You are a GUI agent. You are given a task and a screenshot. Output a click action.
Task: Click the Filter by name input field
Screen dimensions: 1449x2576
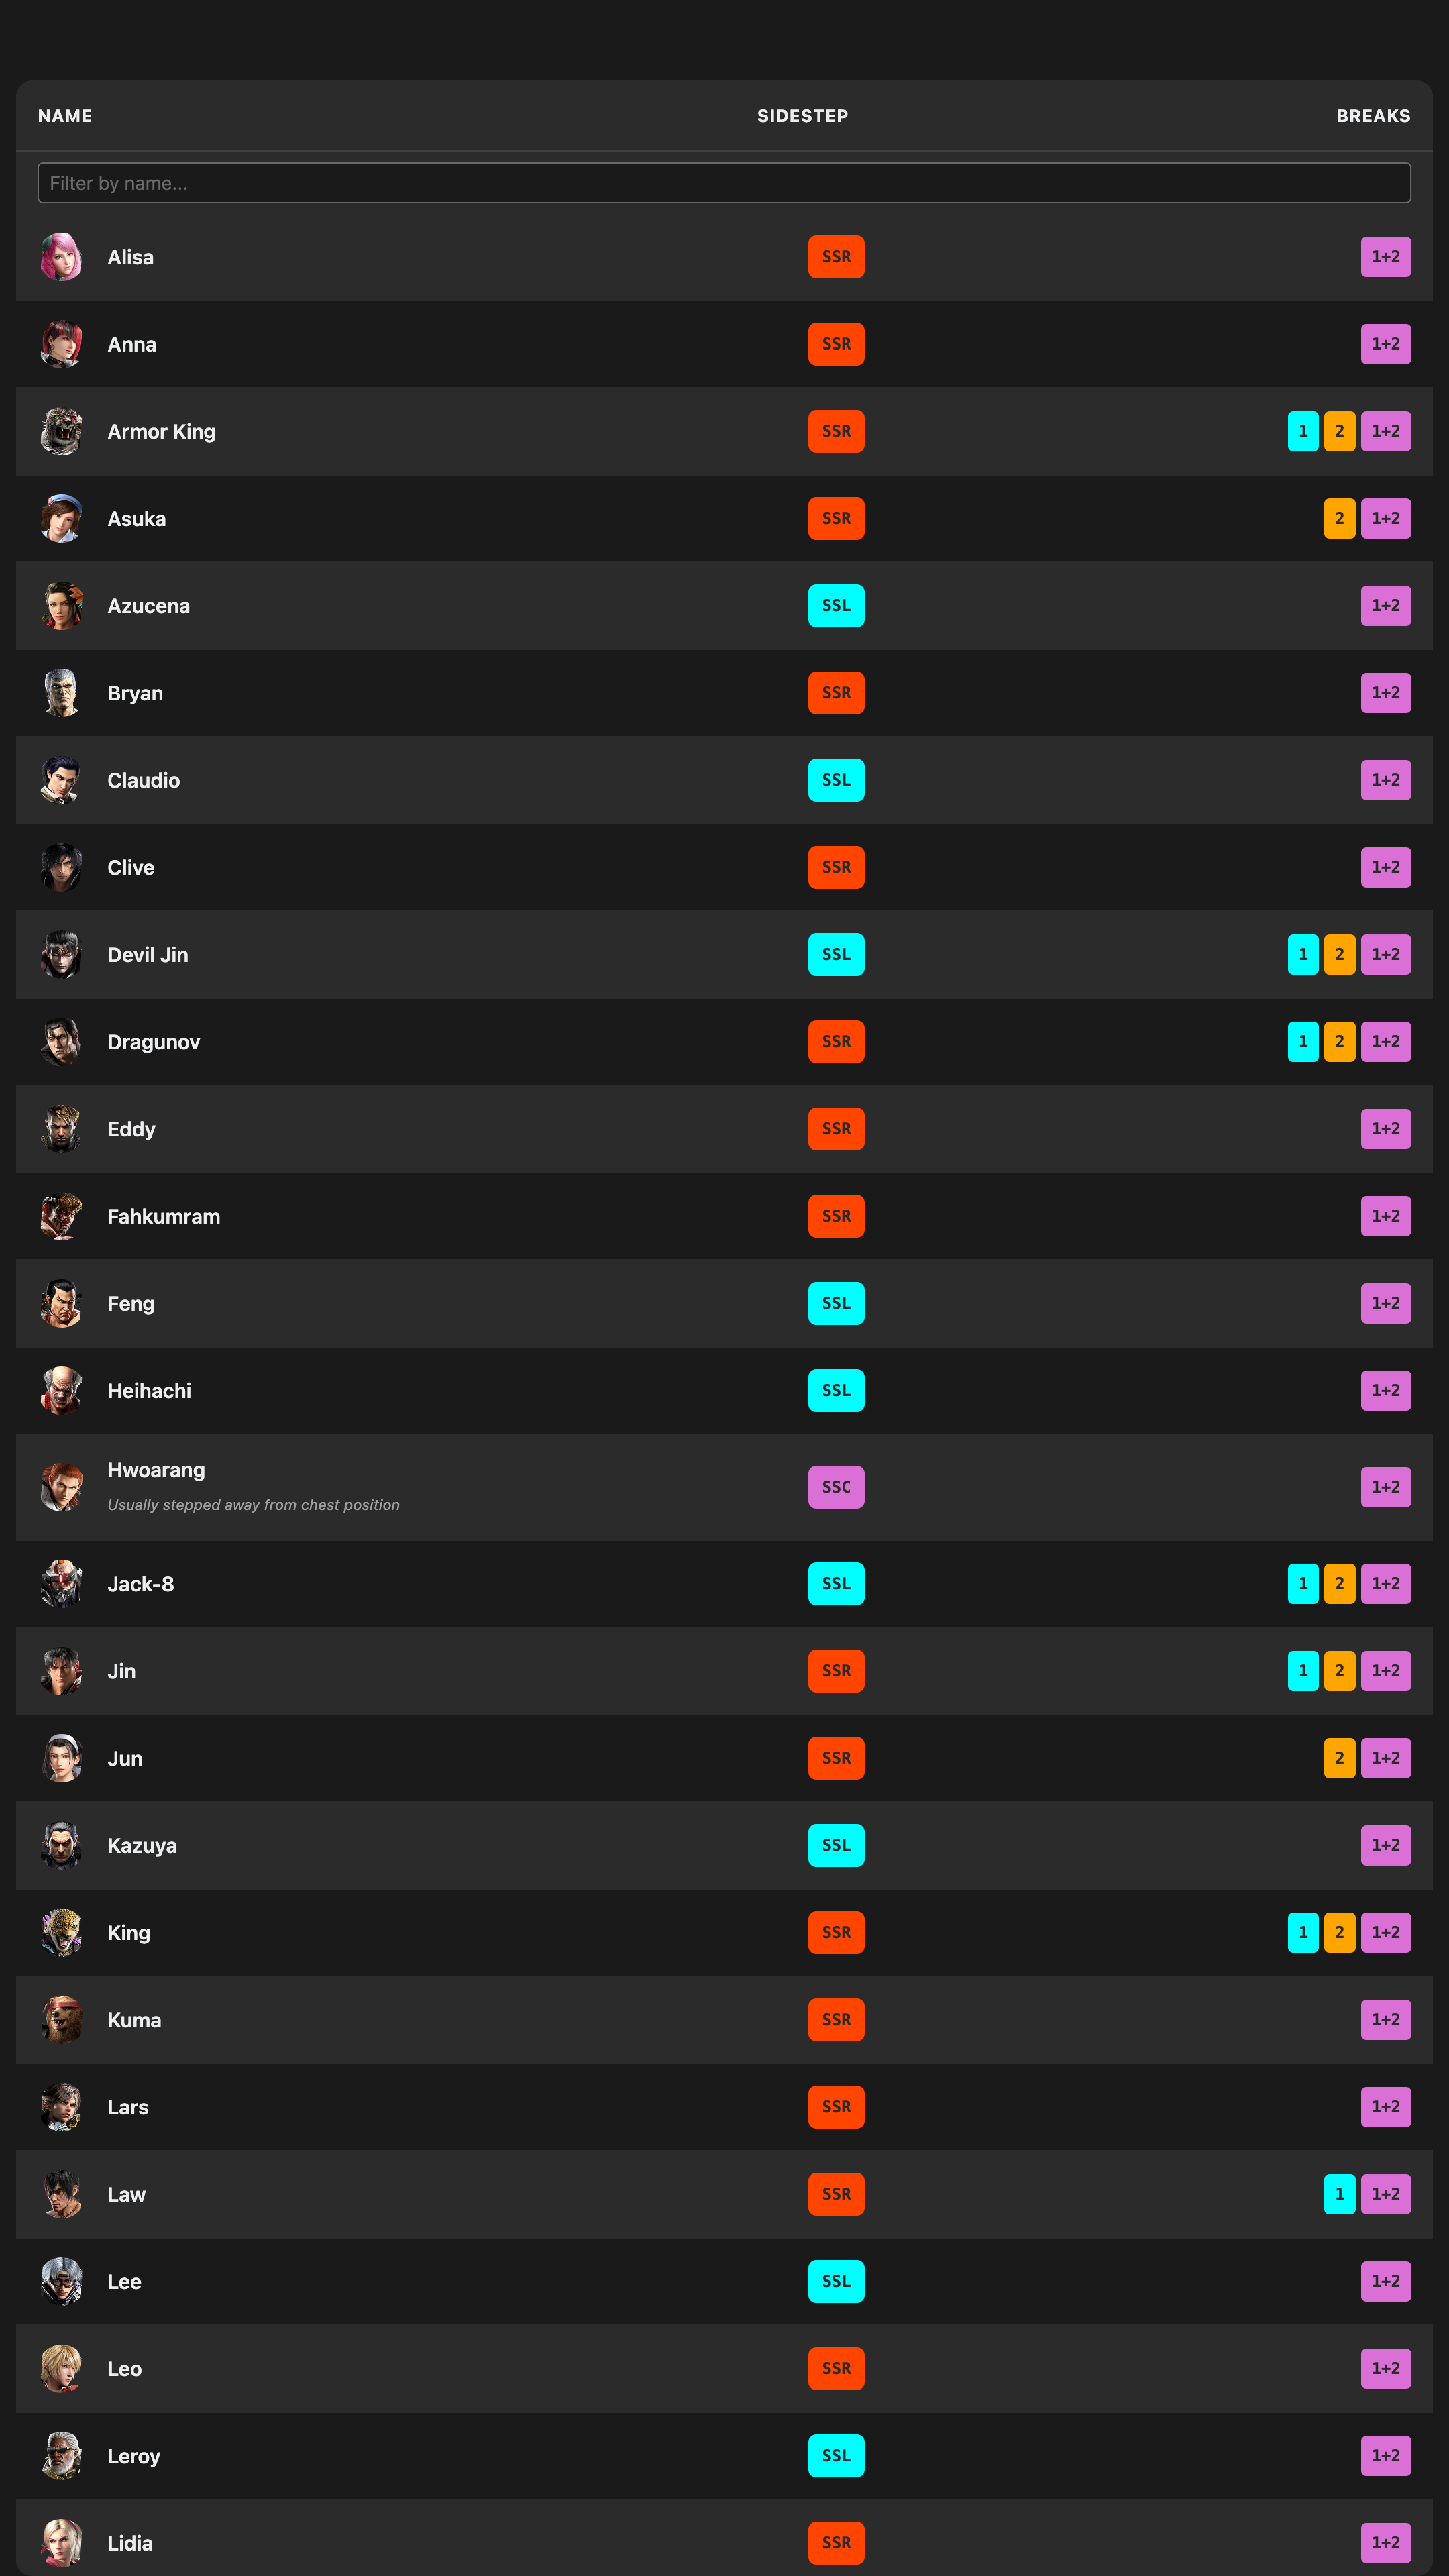coord(724,183)
